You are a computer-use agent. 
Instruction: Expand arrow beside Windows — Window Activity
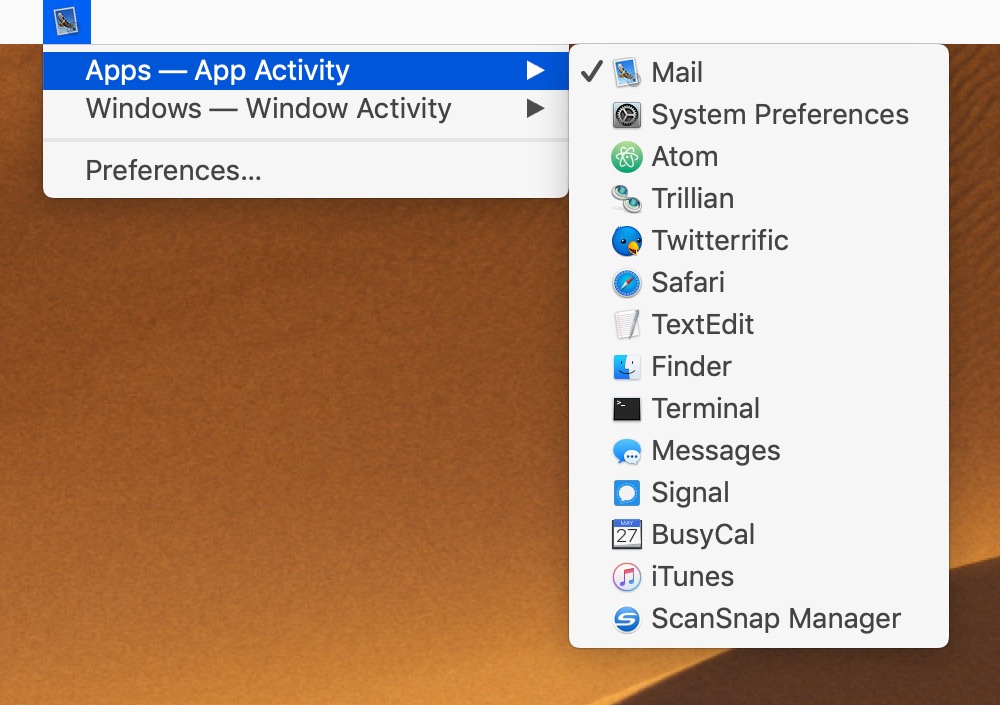click(535, 108)
